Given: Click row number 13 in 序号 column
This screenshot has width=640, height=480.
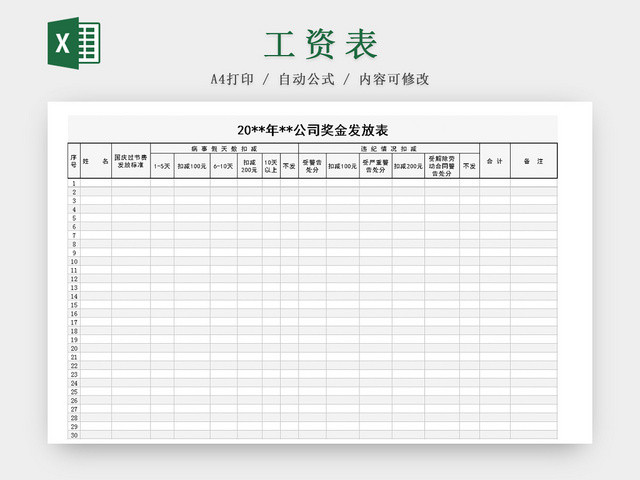Looking at the screenshot, I should [74, 288].
